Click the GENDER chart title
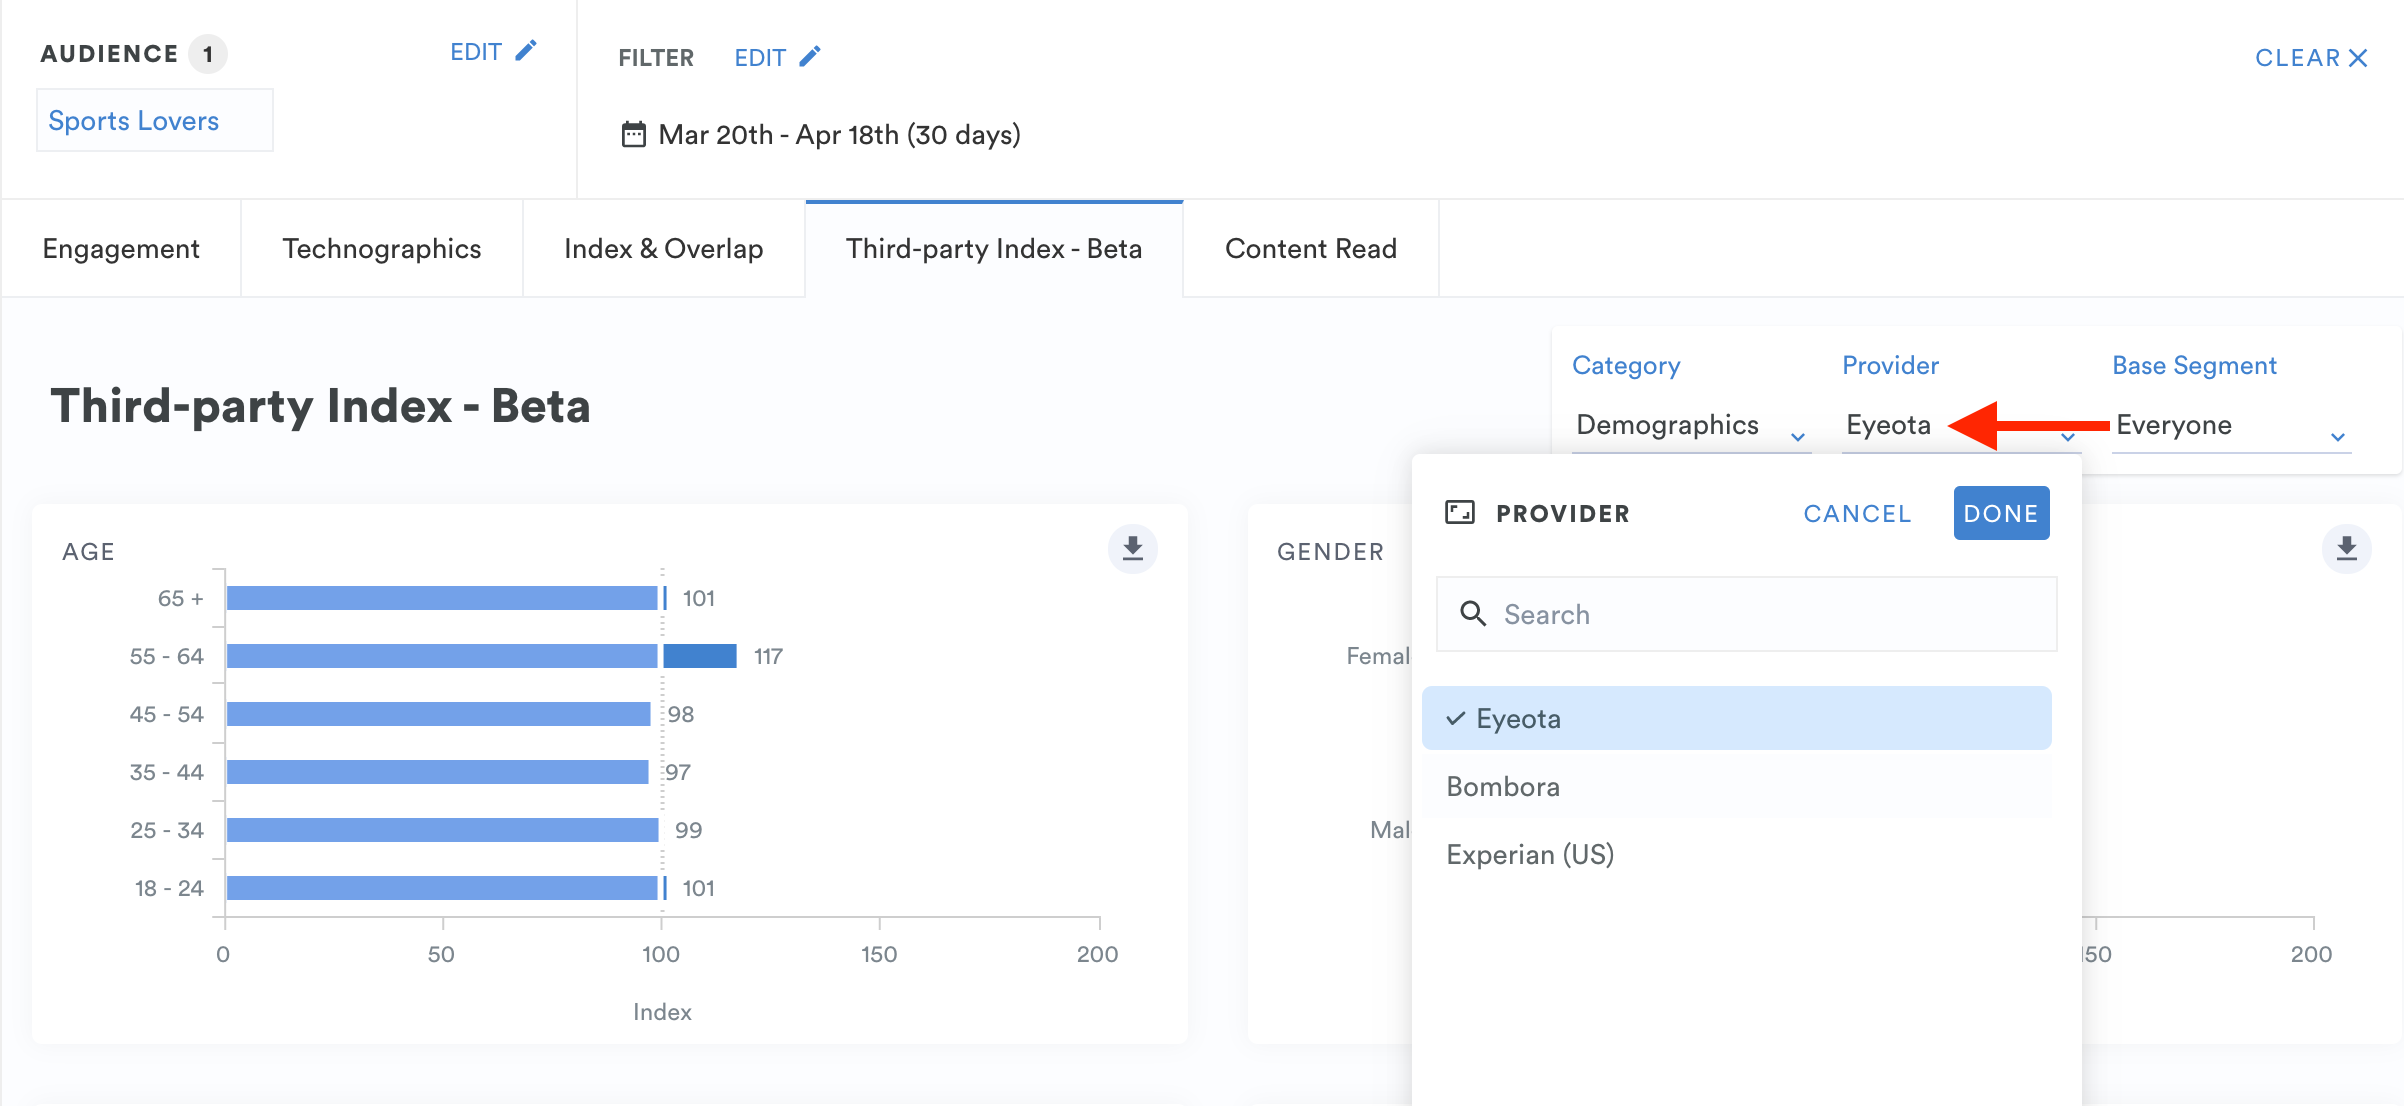 (x=1330, y=551)
